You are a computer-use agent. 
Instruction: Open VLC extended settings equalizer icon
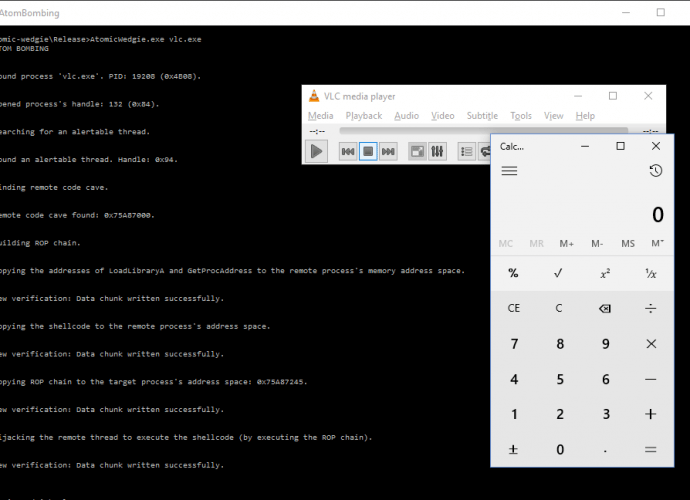(437, 152)
